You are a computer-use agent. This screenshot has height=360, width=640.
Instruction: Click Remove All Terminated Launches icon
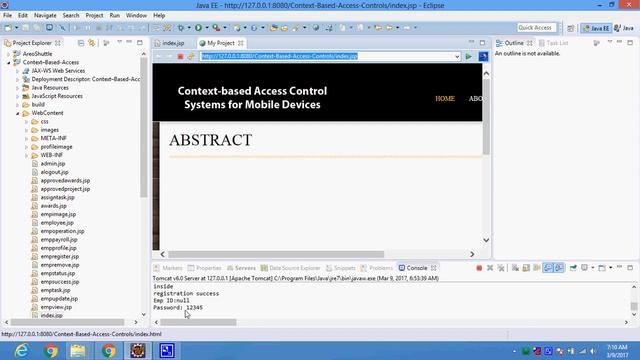click(x=501, y=268)
